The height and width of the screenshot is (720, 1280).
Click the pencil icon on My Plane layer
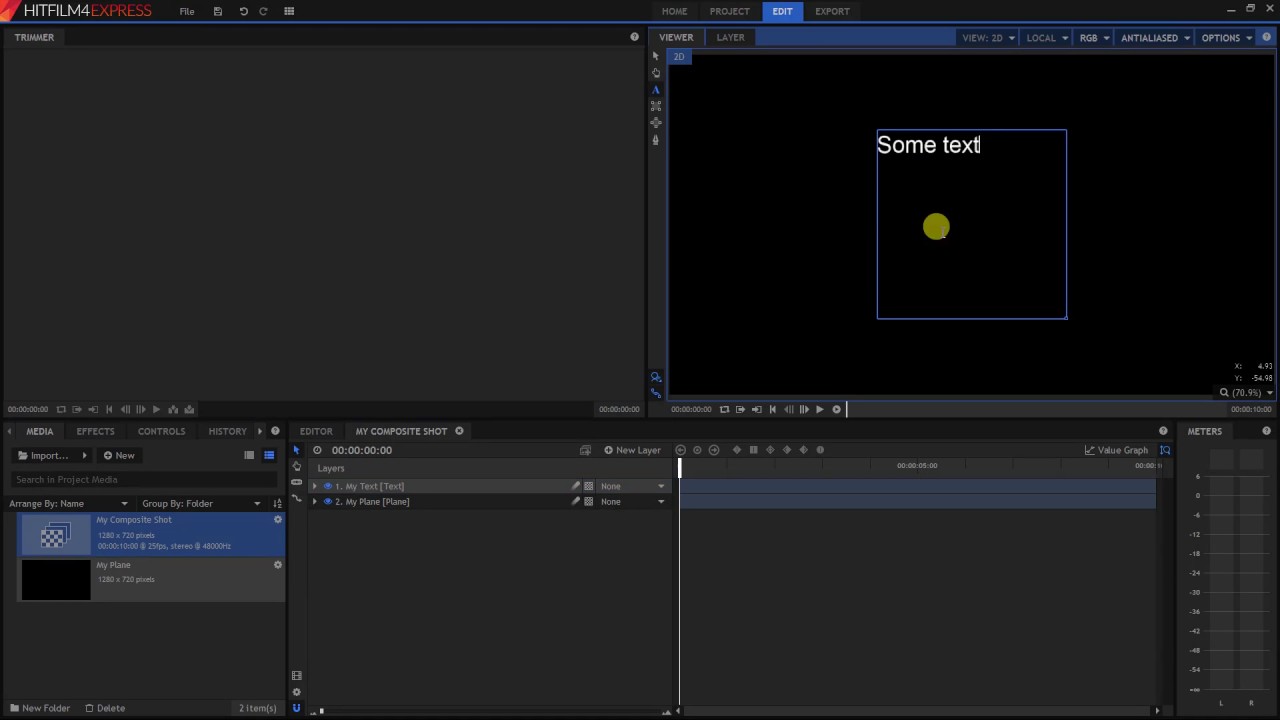pos(575,502)
